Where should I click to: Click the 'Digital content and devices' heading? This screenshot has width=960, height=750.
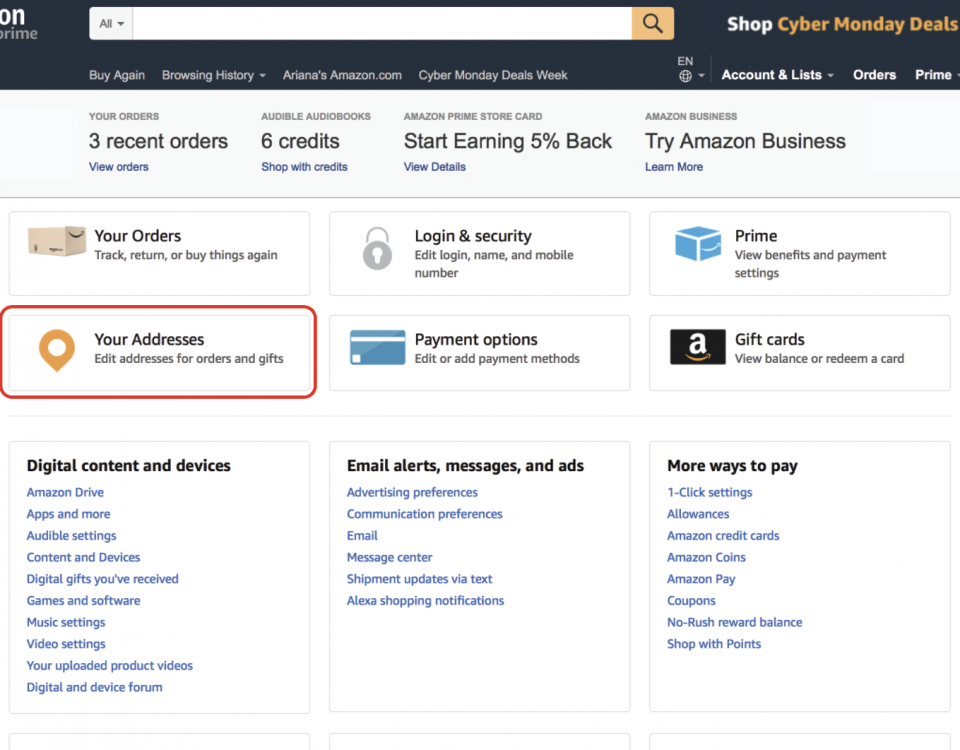click(x=129, y=465)
